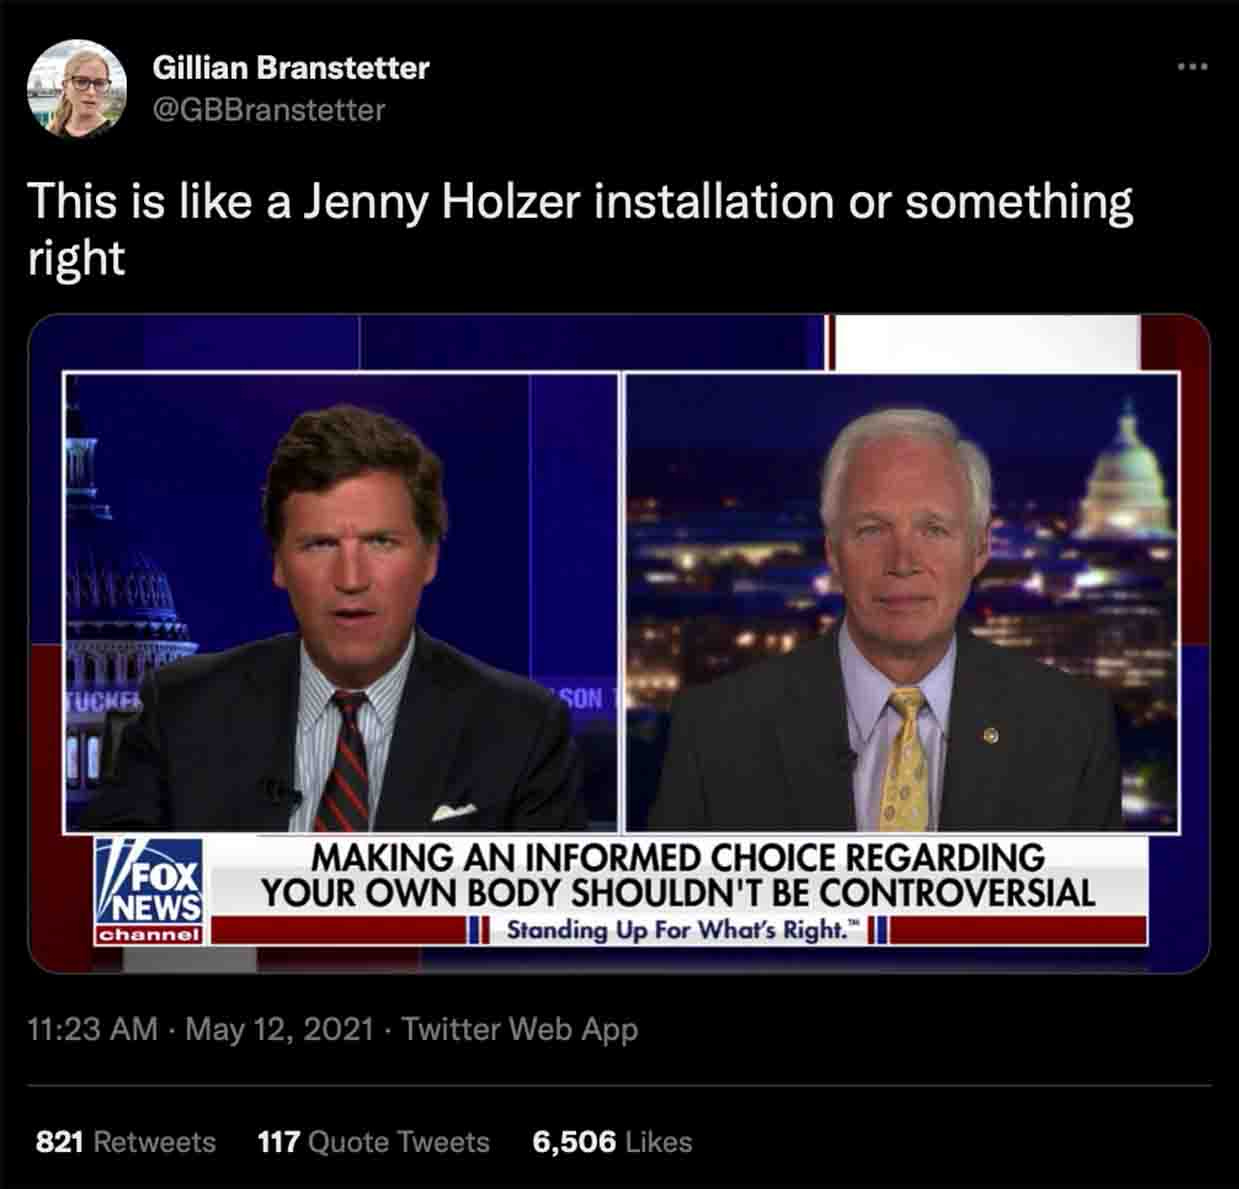View the 821 Retweets list
This screenshot has width=1239, height=1189.
click(x=125, y=1142)
